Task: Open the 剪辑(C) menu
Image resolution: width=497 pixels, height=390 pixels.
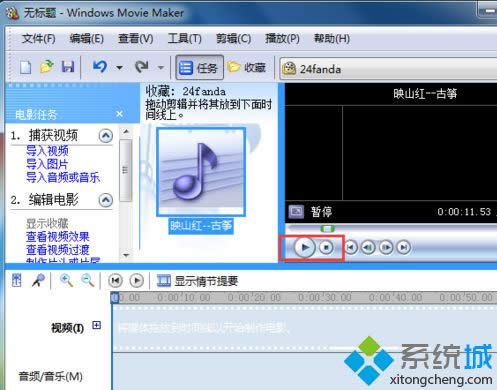Action: (233, 39)
